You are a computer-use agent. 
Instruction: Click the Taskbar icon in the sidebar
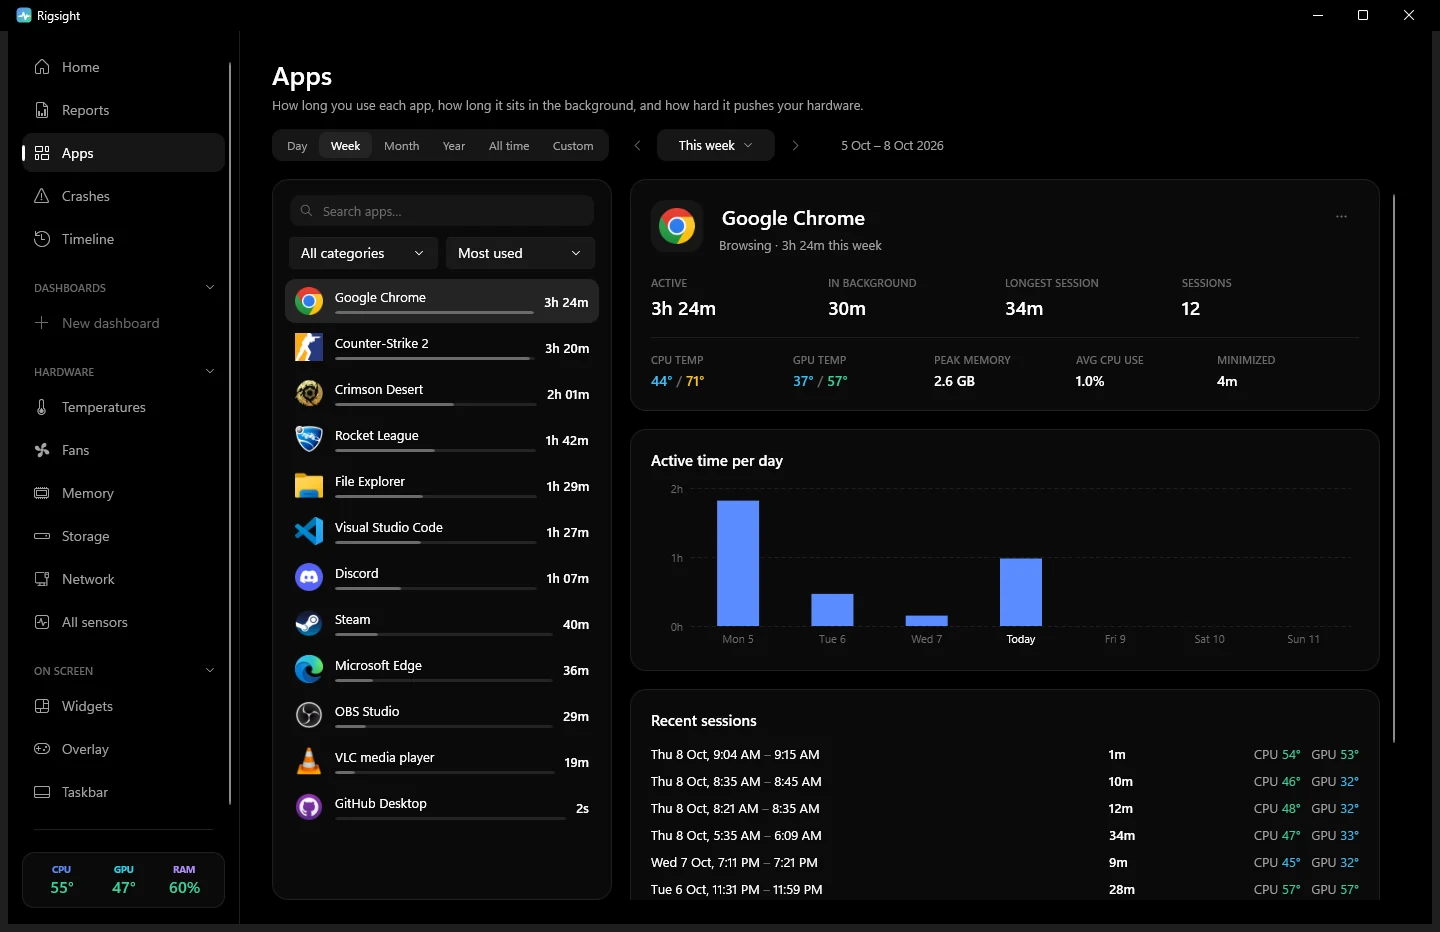(x=42, y=792)
